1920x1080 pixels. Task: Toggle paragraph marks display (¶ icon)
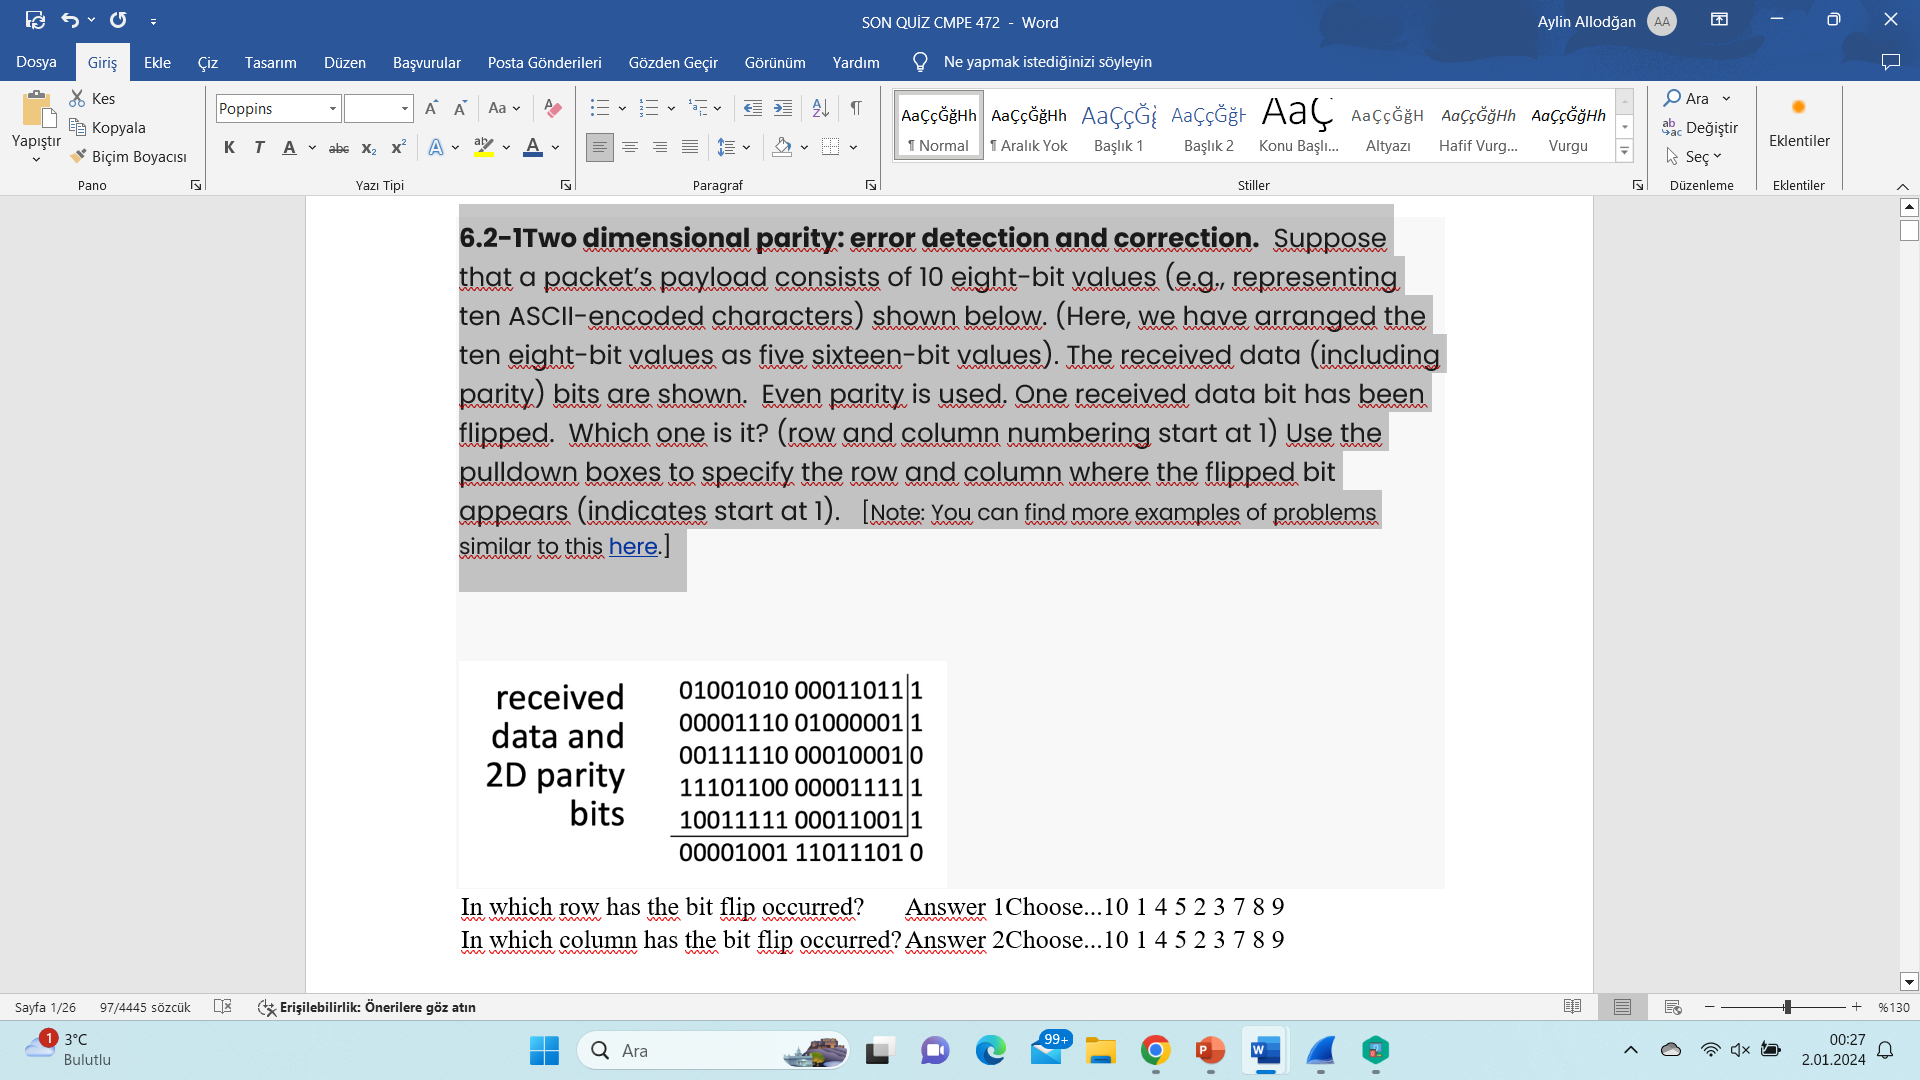tap(855, 108)
